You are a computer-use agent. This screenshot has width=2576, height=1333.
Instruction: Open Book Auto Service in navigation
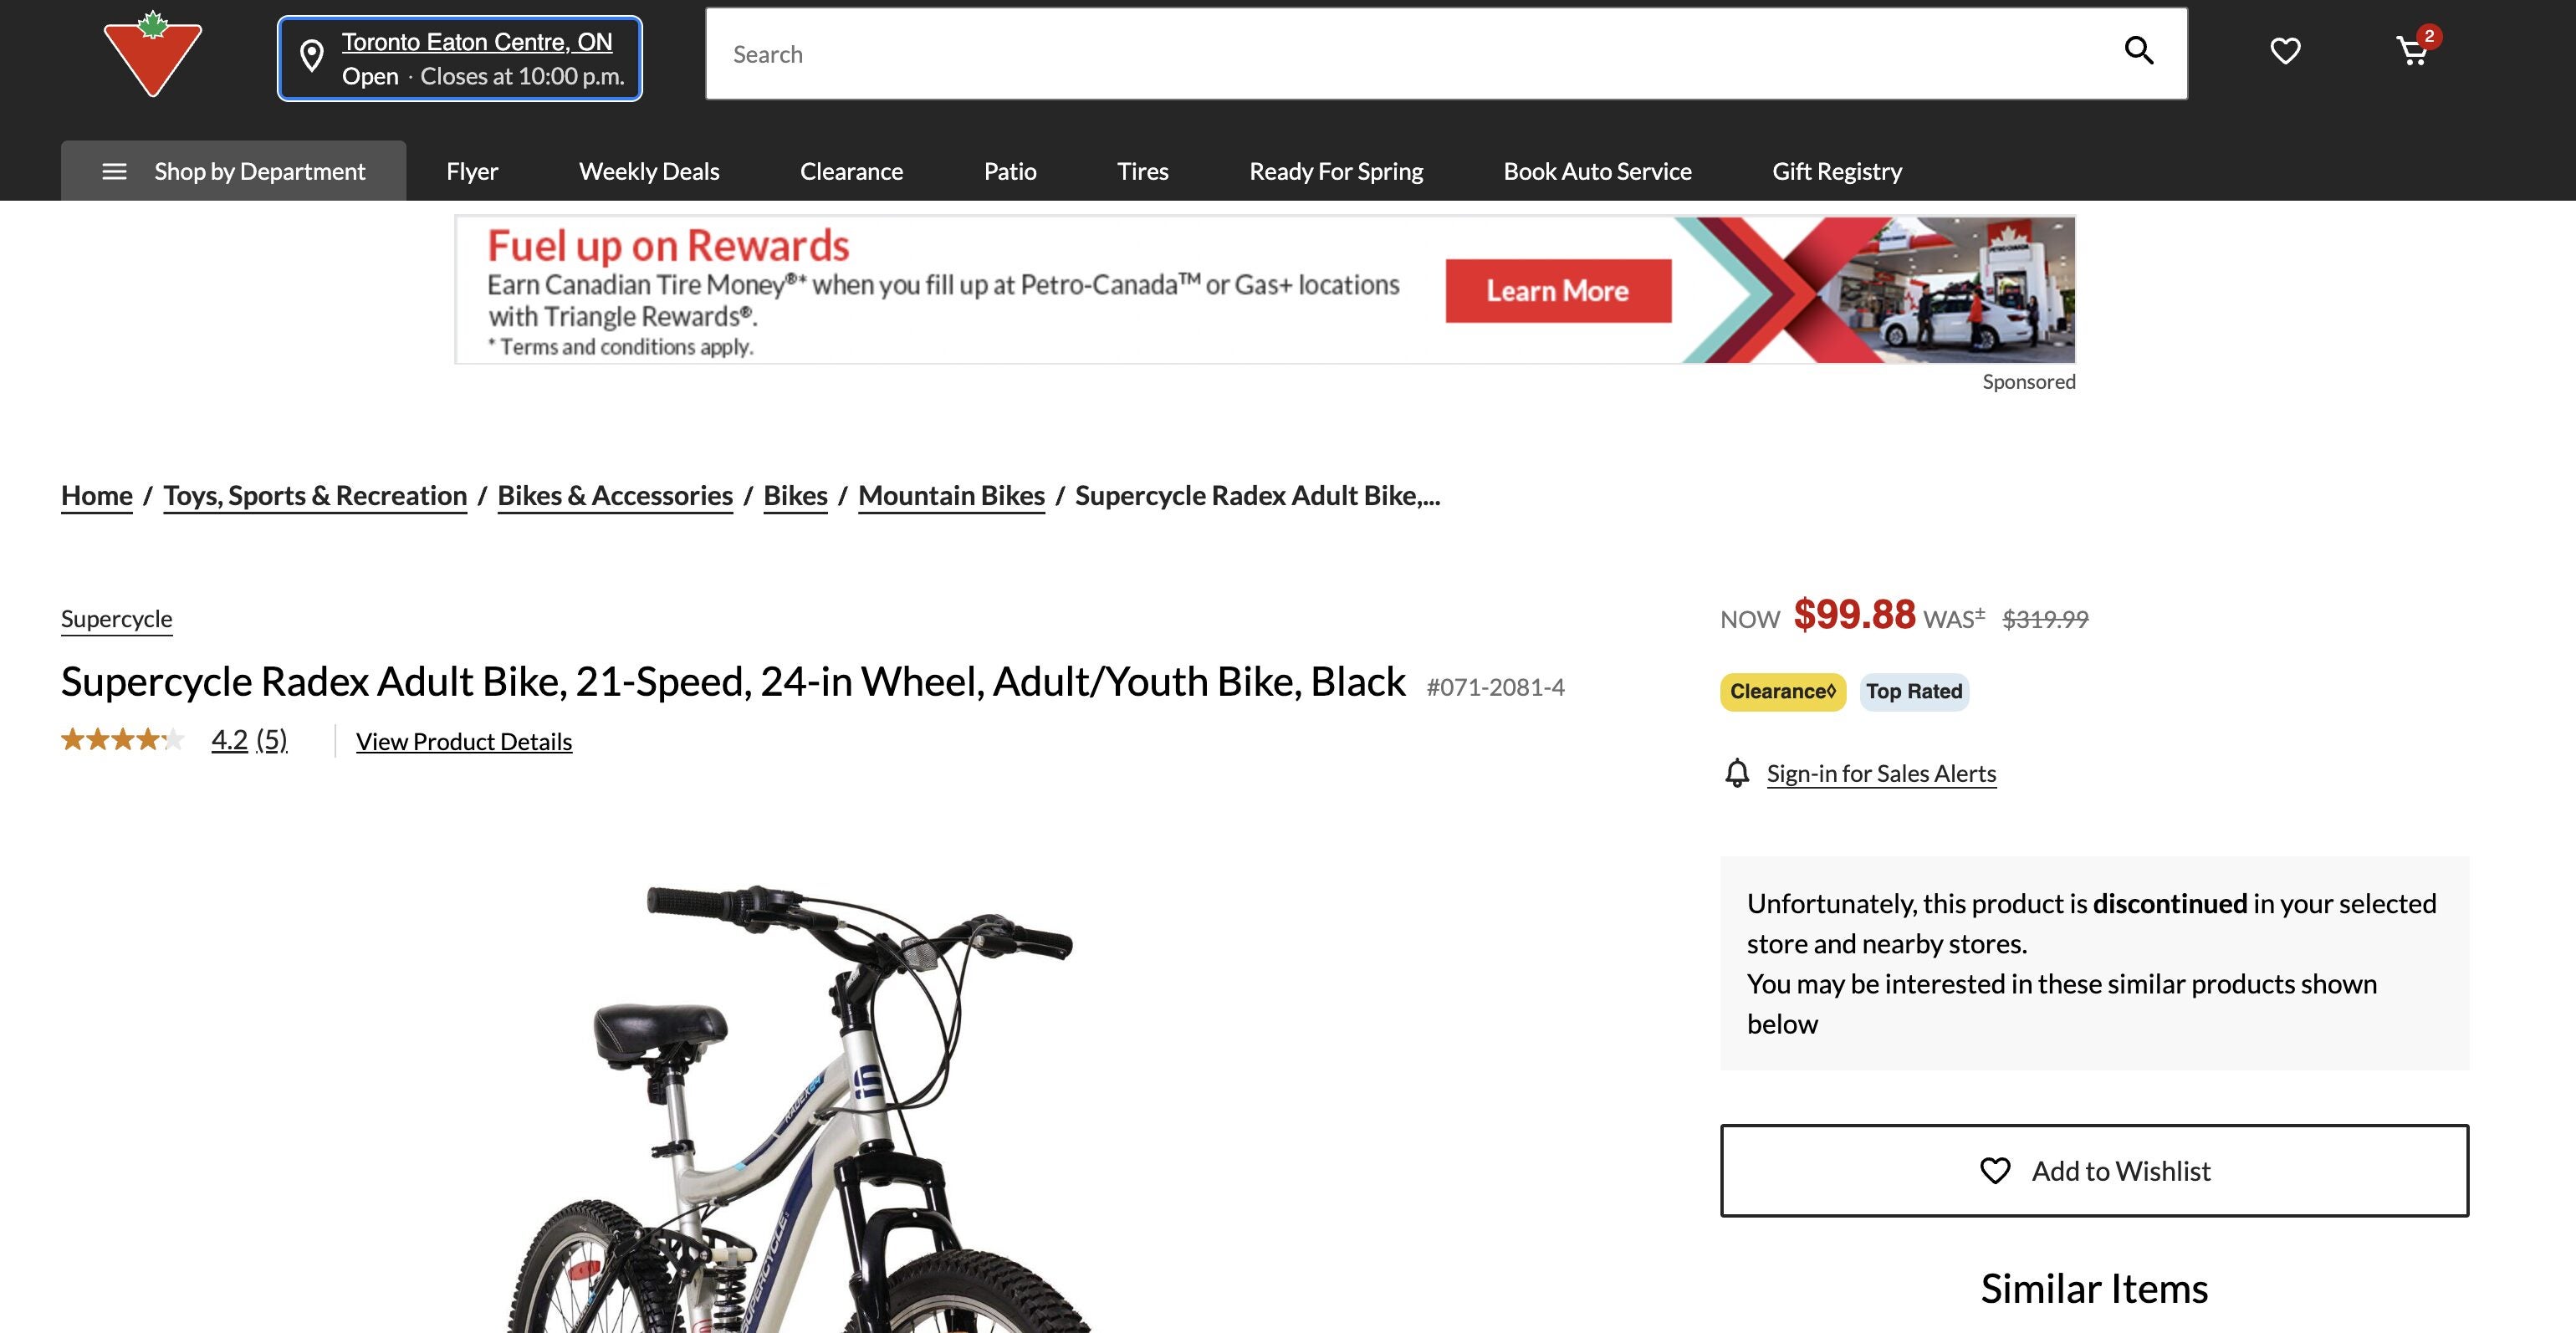[1597, 171]
